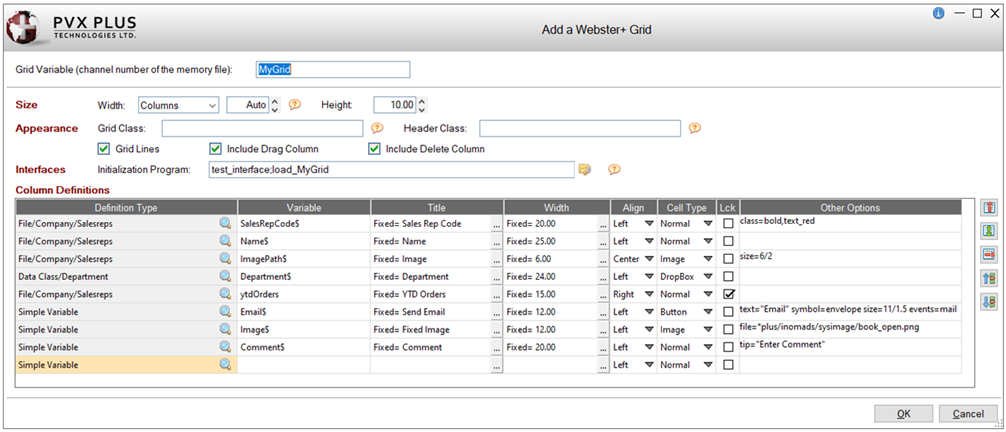The width and height of the screenshot is (1006, 432).
Task: Click the insert row below icon
Action: tap(988, 231)
